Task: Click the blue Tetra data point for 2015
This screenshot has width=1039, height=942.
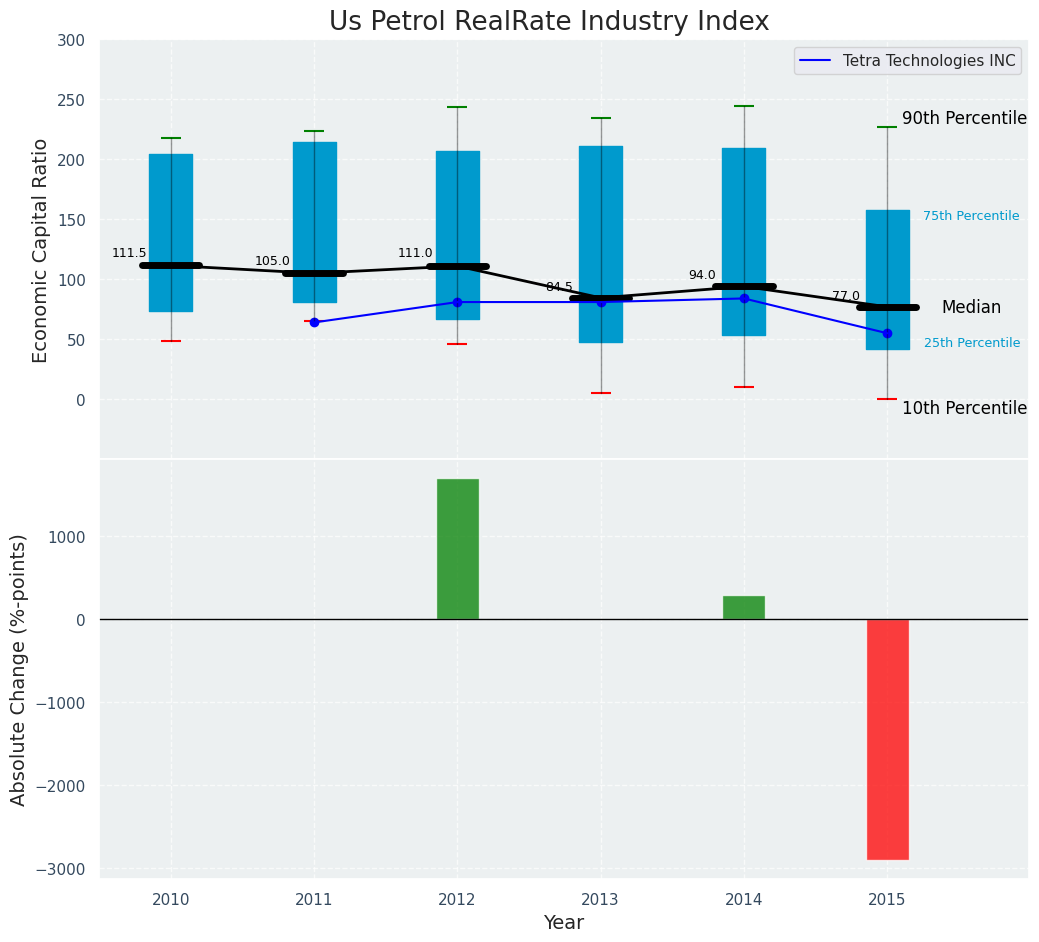Action: point(887,333)
